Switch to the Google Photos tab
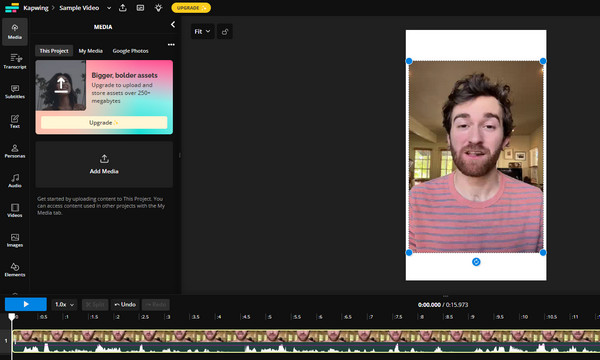600x360 pixels. (x=130, y=51)
